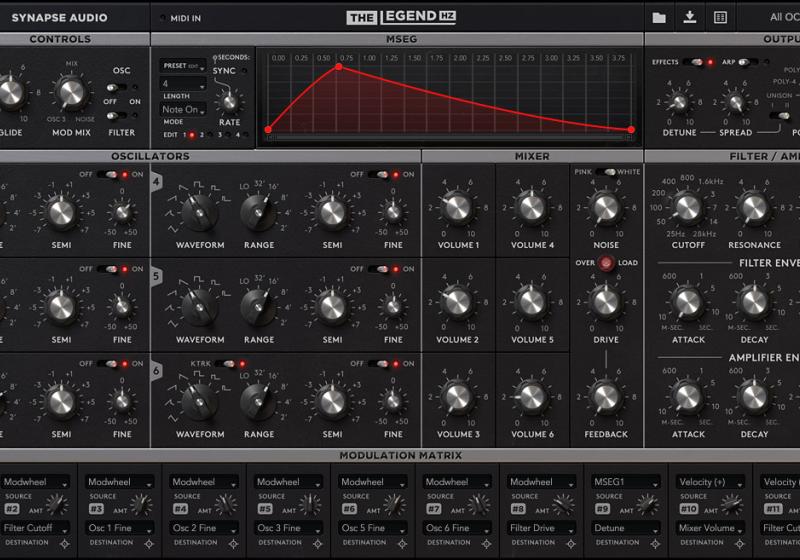Viewport: 800px width, 560px height.
Task: Click the Synapse Audio logo
Action: [x=60, y=18]
